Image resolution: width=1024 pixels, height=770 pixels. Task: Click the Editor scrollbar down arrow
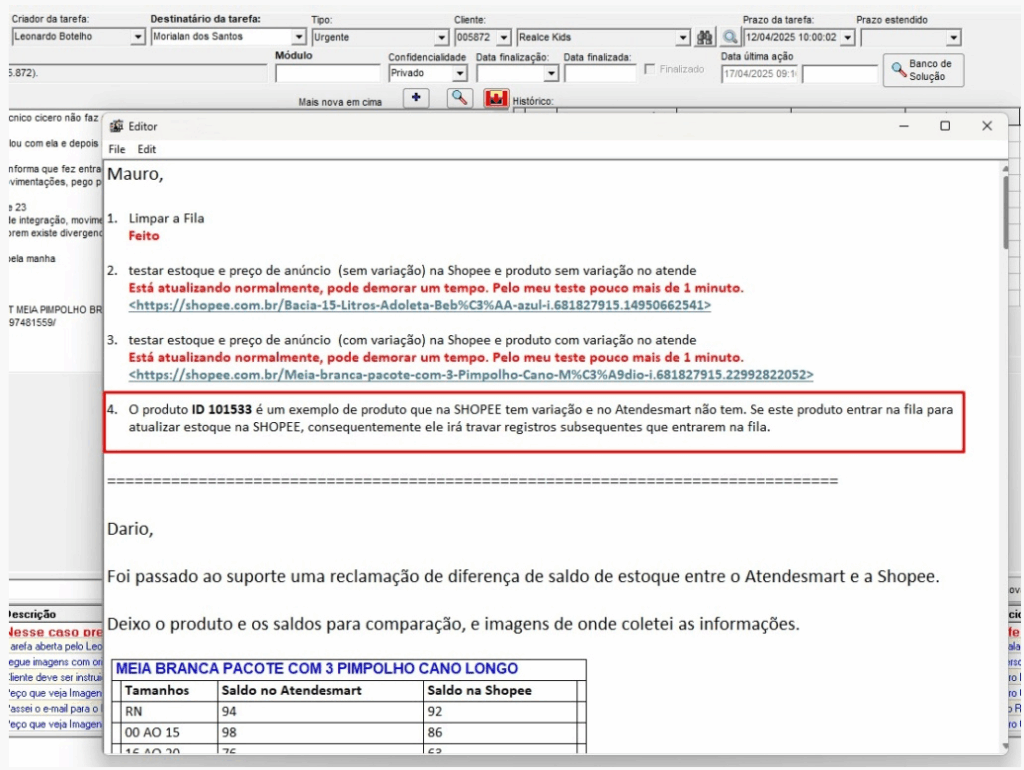coord(1005,745)
